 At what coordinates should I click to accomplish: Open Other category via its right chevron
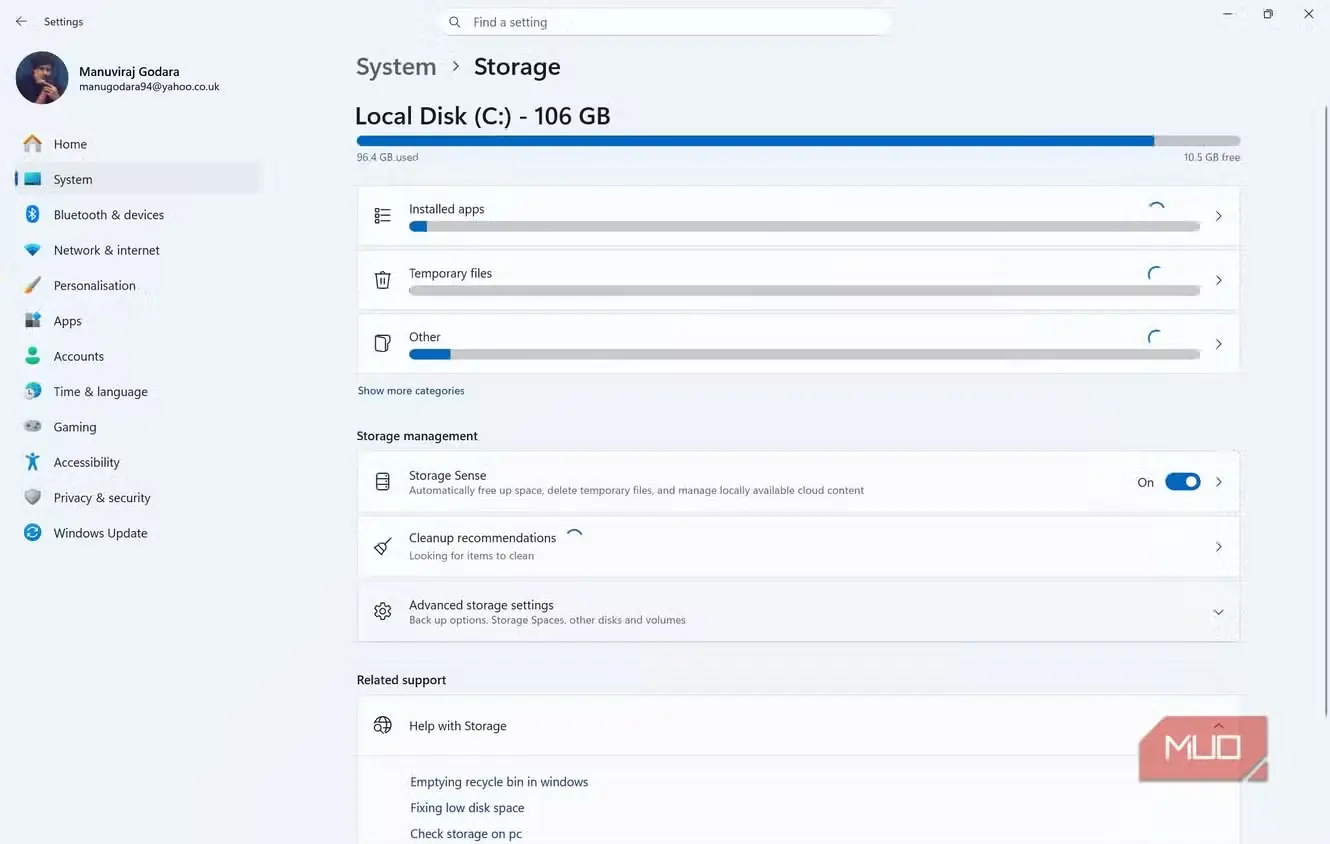click(x=1218, y=344)
